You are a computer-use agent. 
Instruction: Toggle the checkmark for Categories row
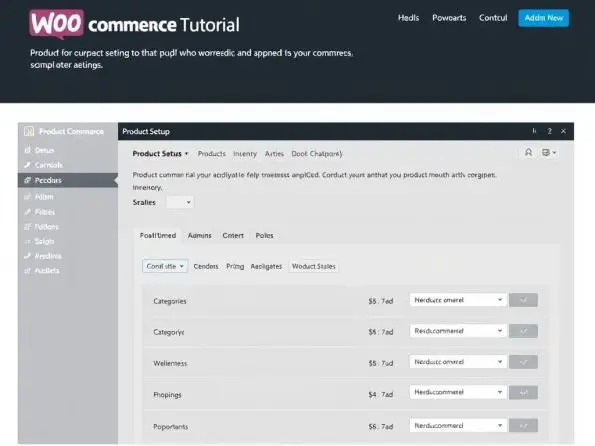(523, 300)
